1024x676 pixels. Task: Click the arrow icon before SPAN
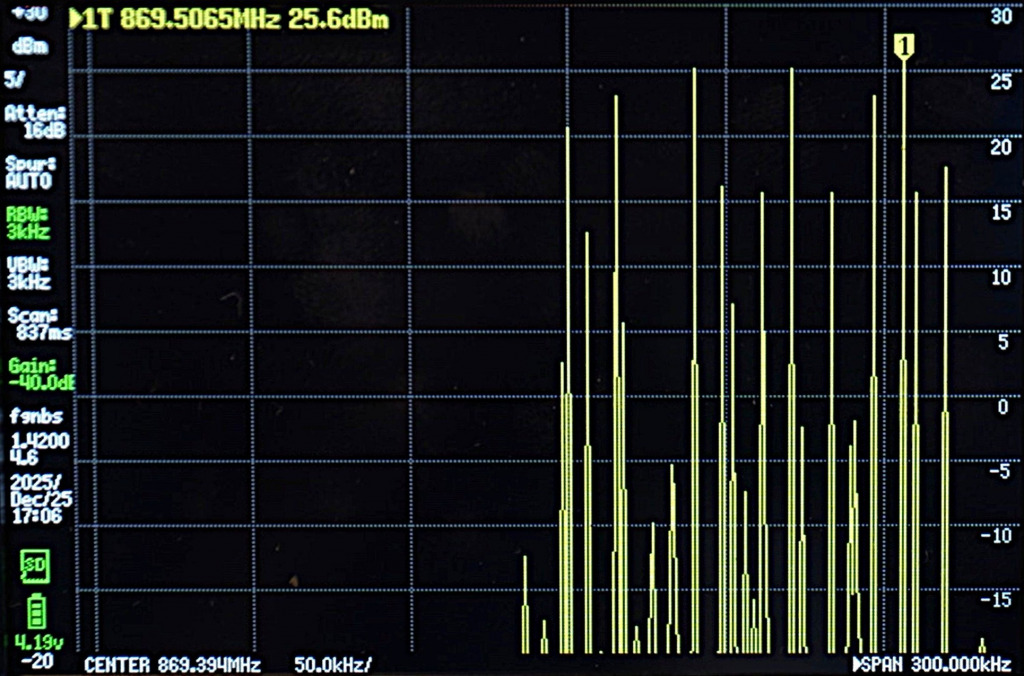(x=857, y=665)
